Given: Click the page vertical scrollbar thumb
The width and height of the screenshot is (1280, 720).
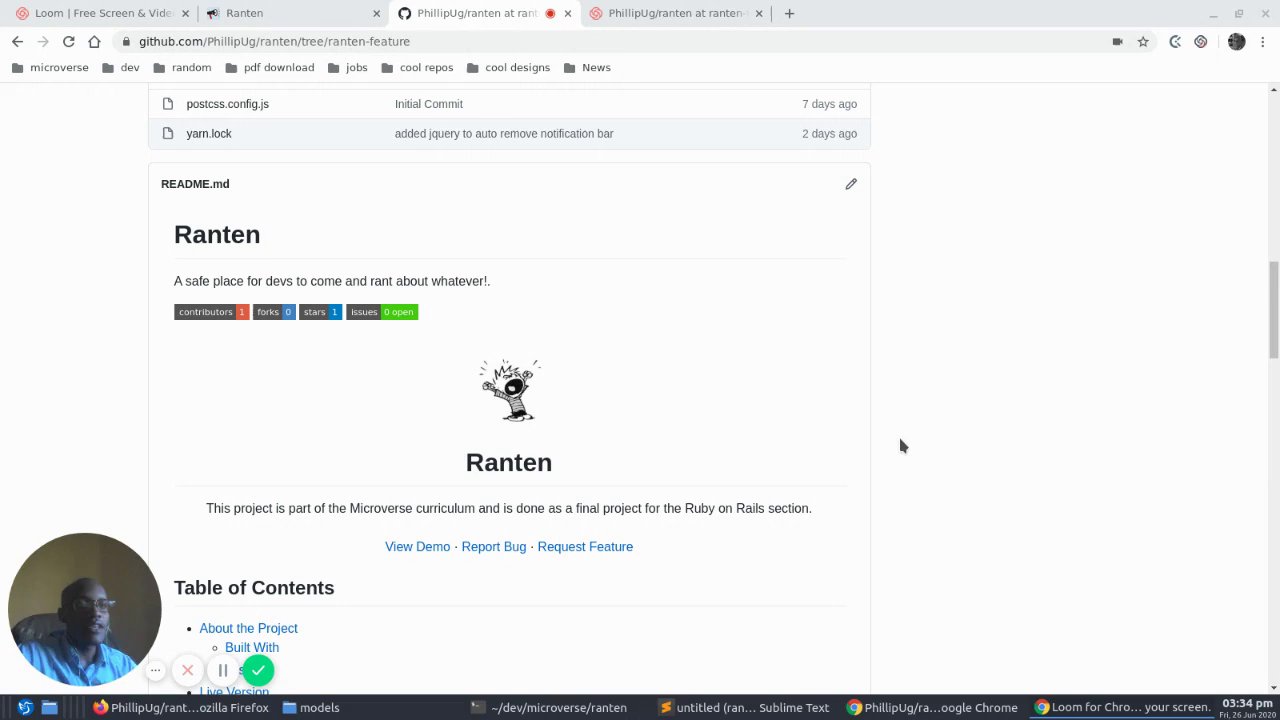Looking at the screenshot, I should 1273,309.
